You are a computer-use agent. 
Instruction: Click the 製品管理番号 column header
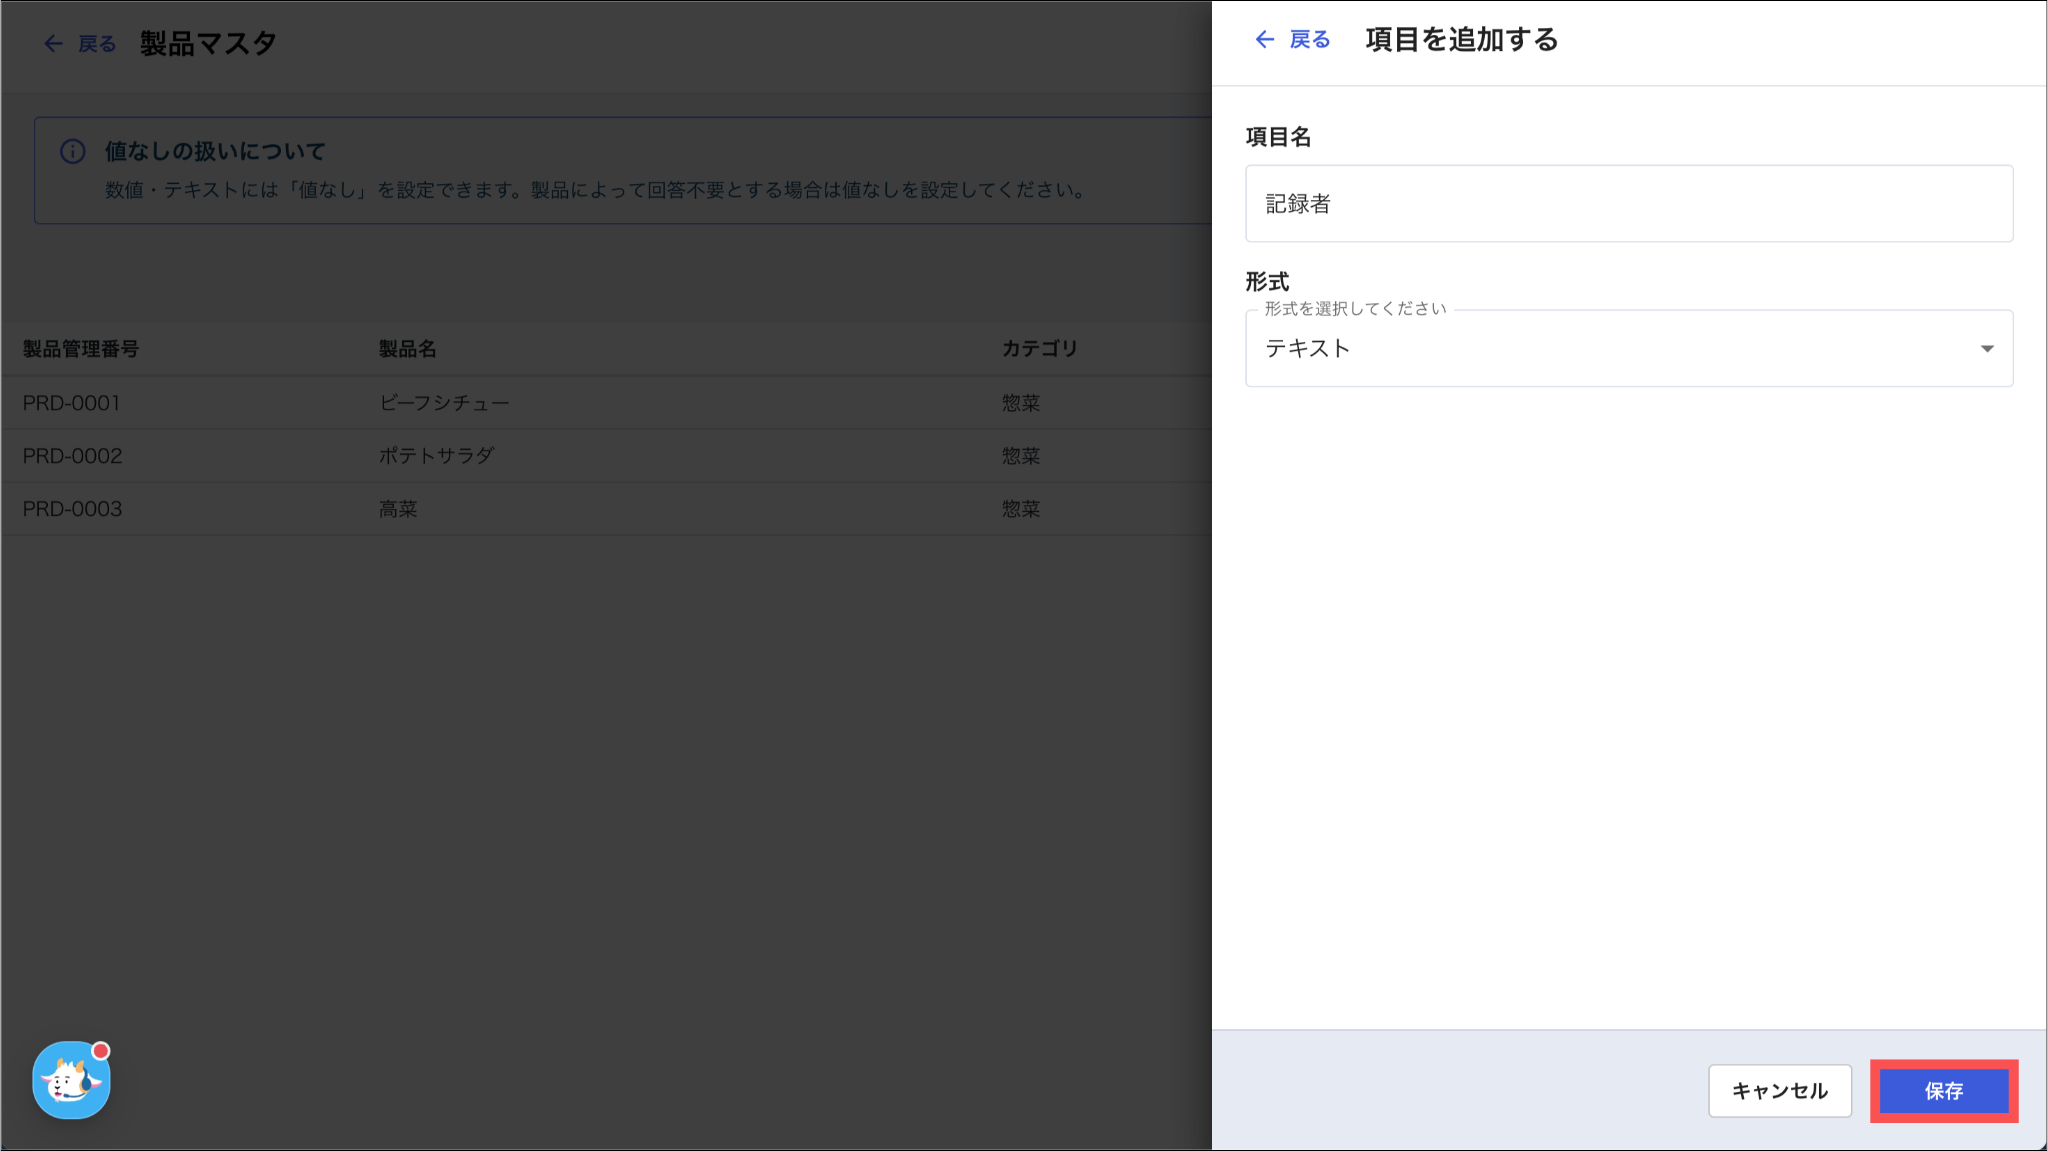81,349
